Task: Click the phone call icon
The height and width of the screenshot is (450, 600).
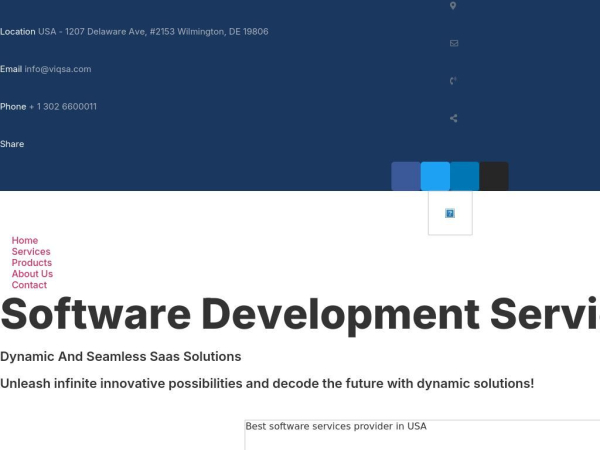Action: tap(453, 81)
